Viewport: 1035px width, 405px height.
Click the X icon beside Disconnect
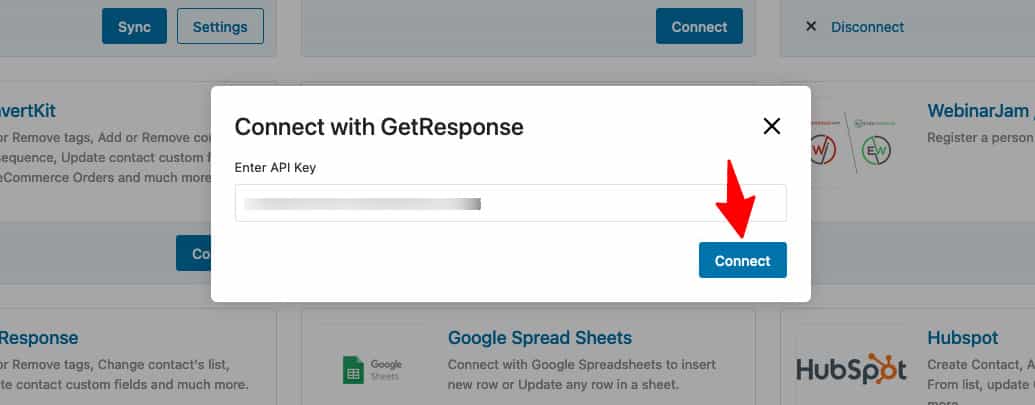coord(811,26)
